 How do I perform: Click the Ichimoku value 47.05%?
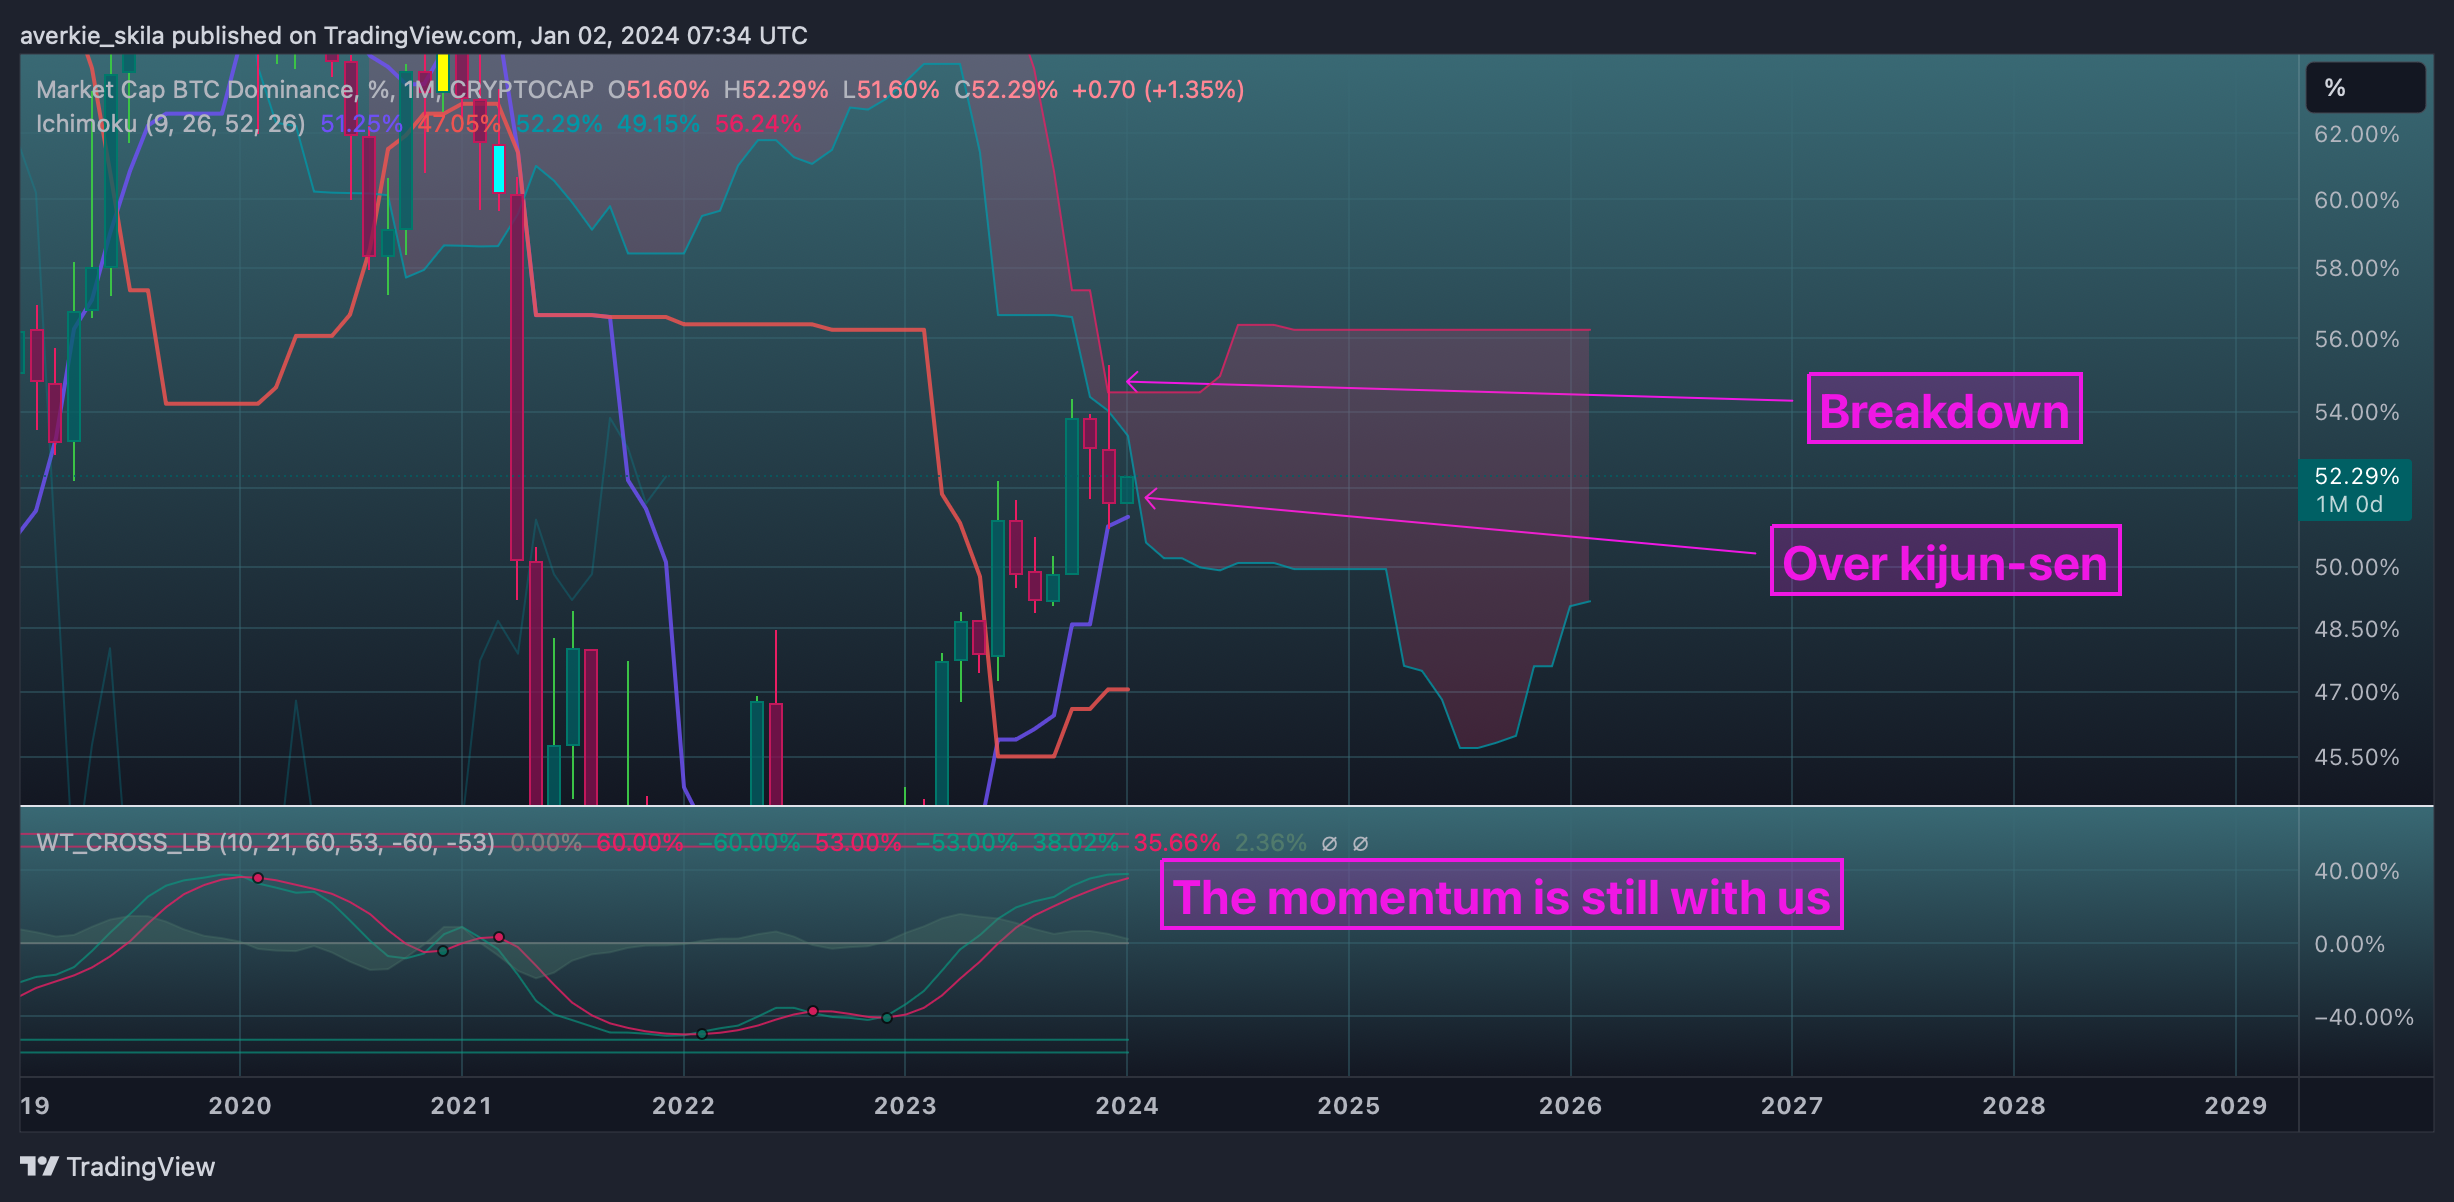pos(459,124)
